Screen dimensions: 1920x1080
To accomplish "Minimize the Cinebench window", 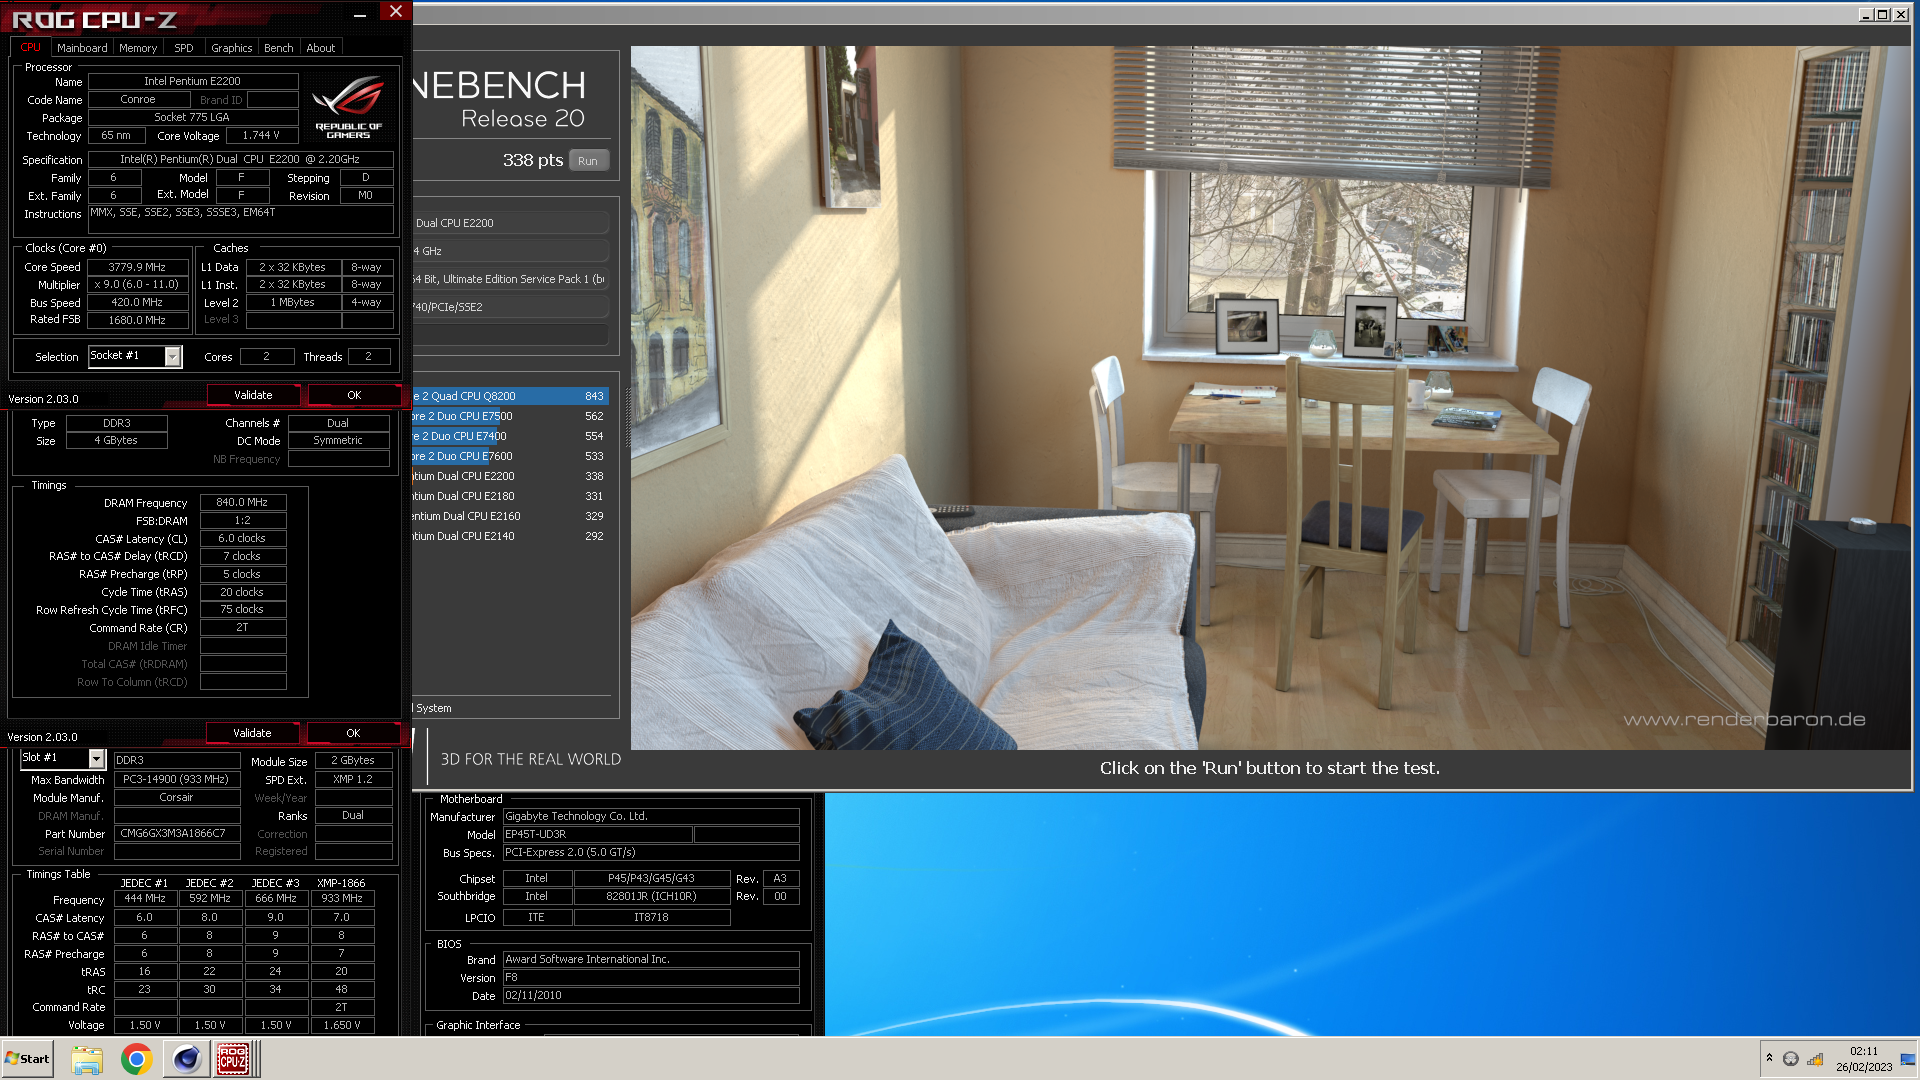I will click(x=1866, y=15).
